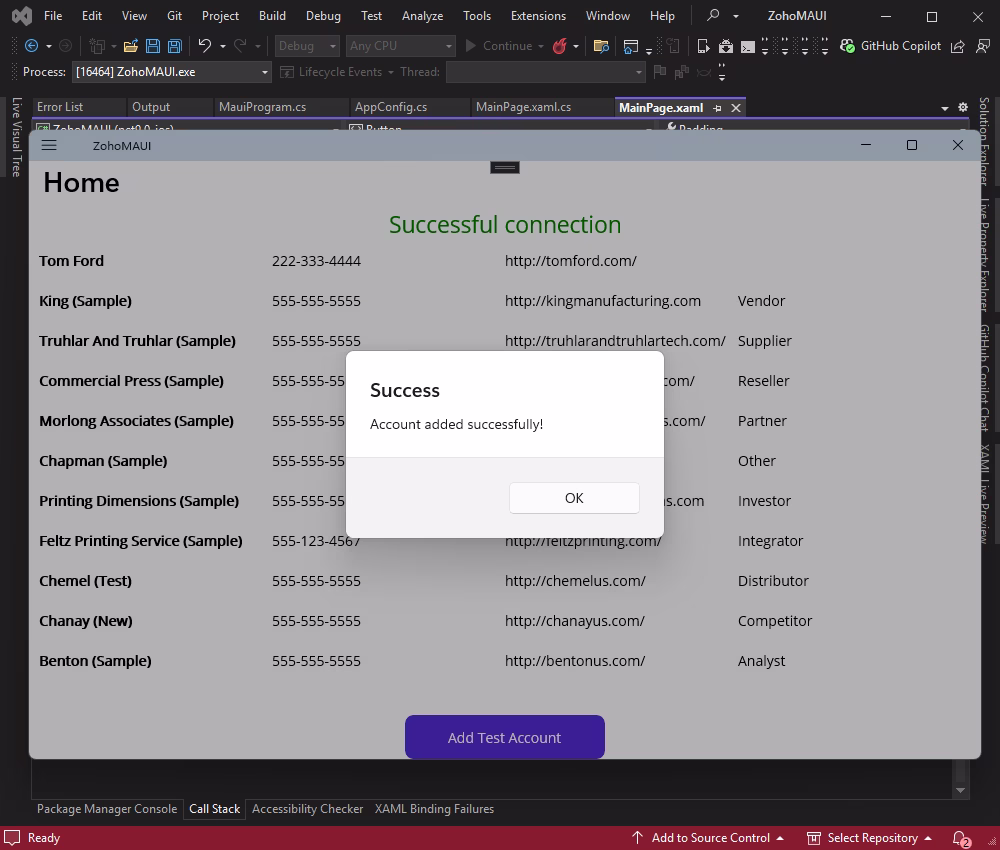The height and width of the screenshot is (850, 1000).
Task: Open the Git menu
Action: pyautogui.click(x=174, y=16)
